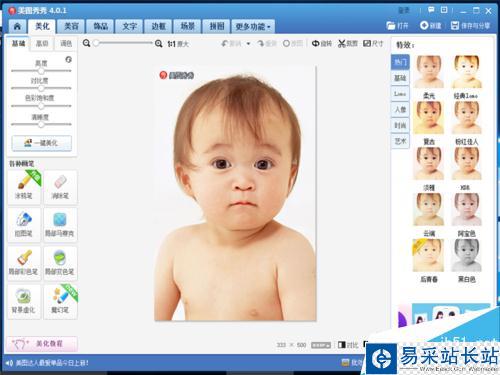
Task: Click the 裁剪 crop scissors tool
Action: (x=348, y=44)
